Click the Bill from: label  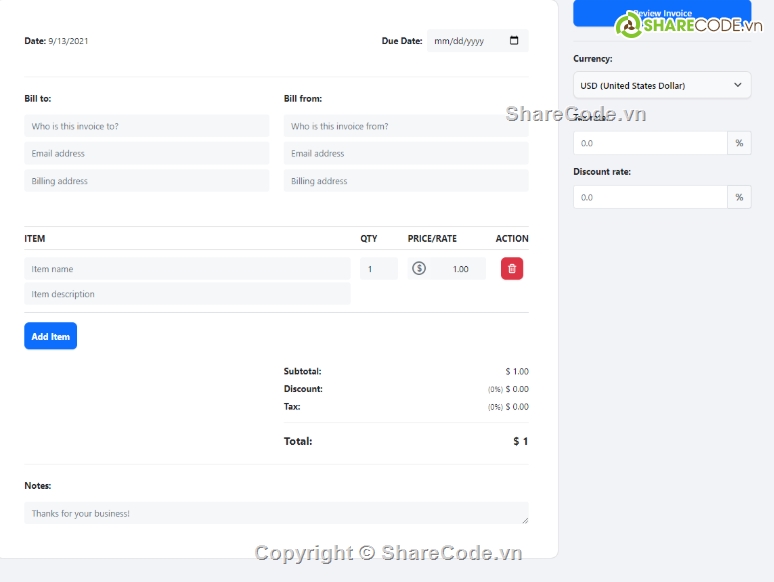click(x=303, y=98)
